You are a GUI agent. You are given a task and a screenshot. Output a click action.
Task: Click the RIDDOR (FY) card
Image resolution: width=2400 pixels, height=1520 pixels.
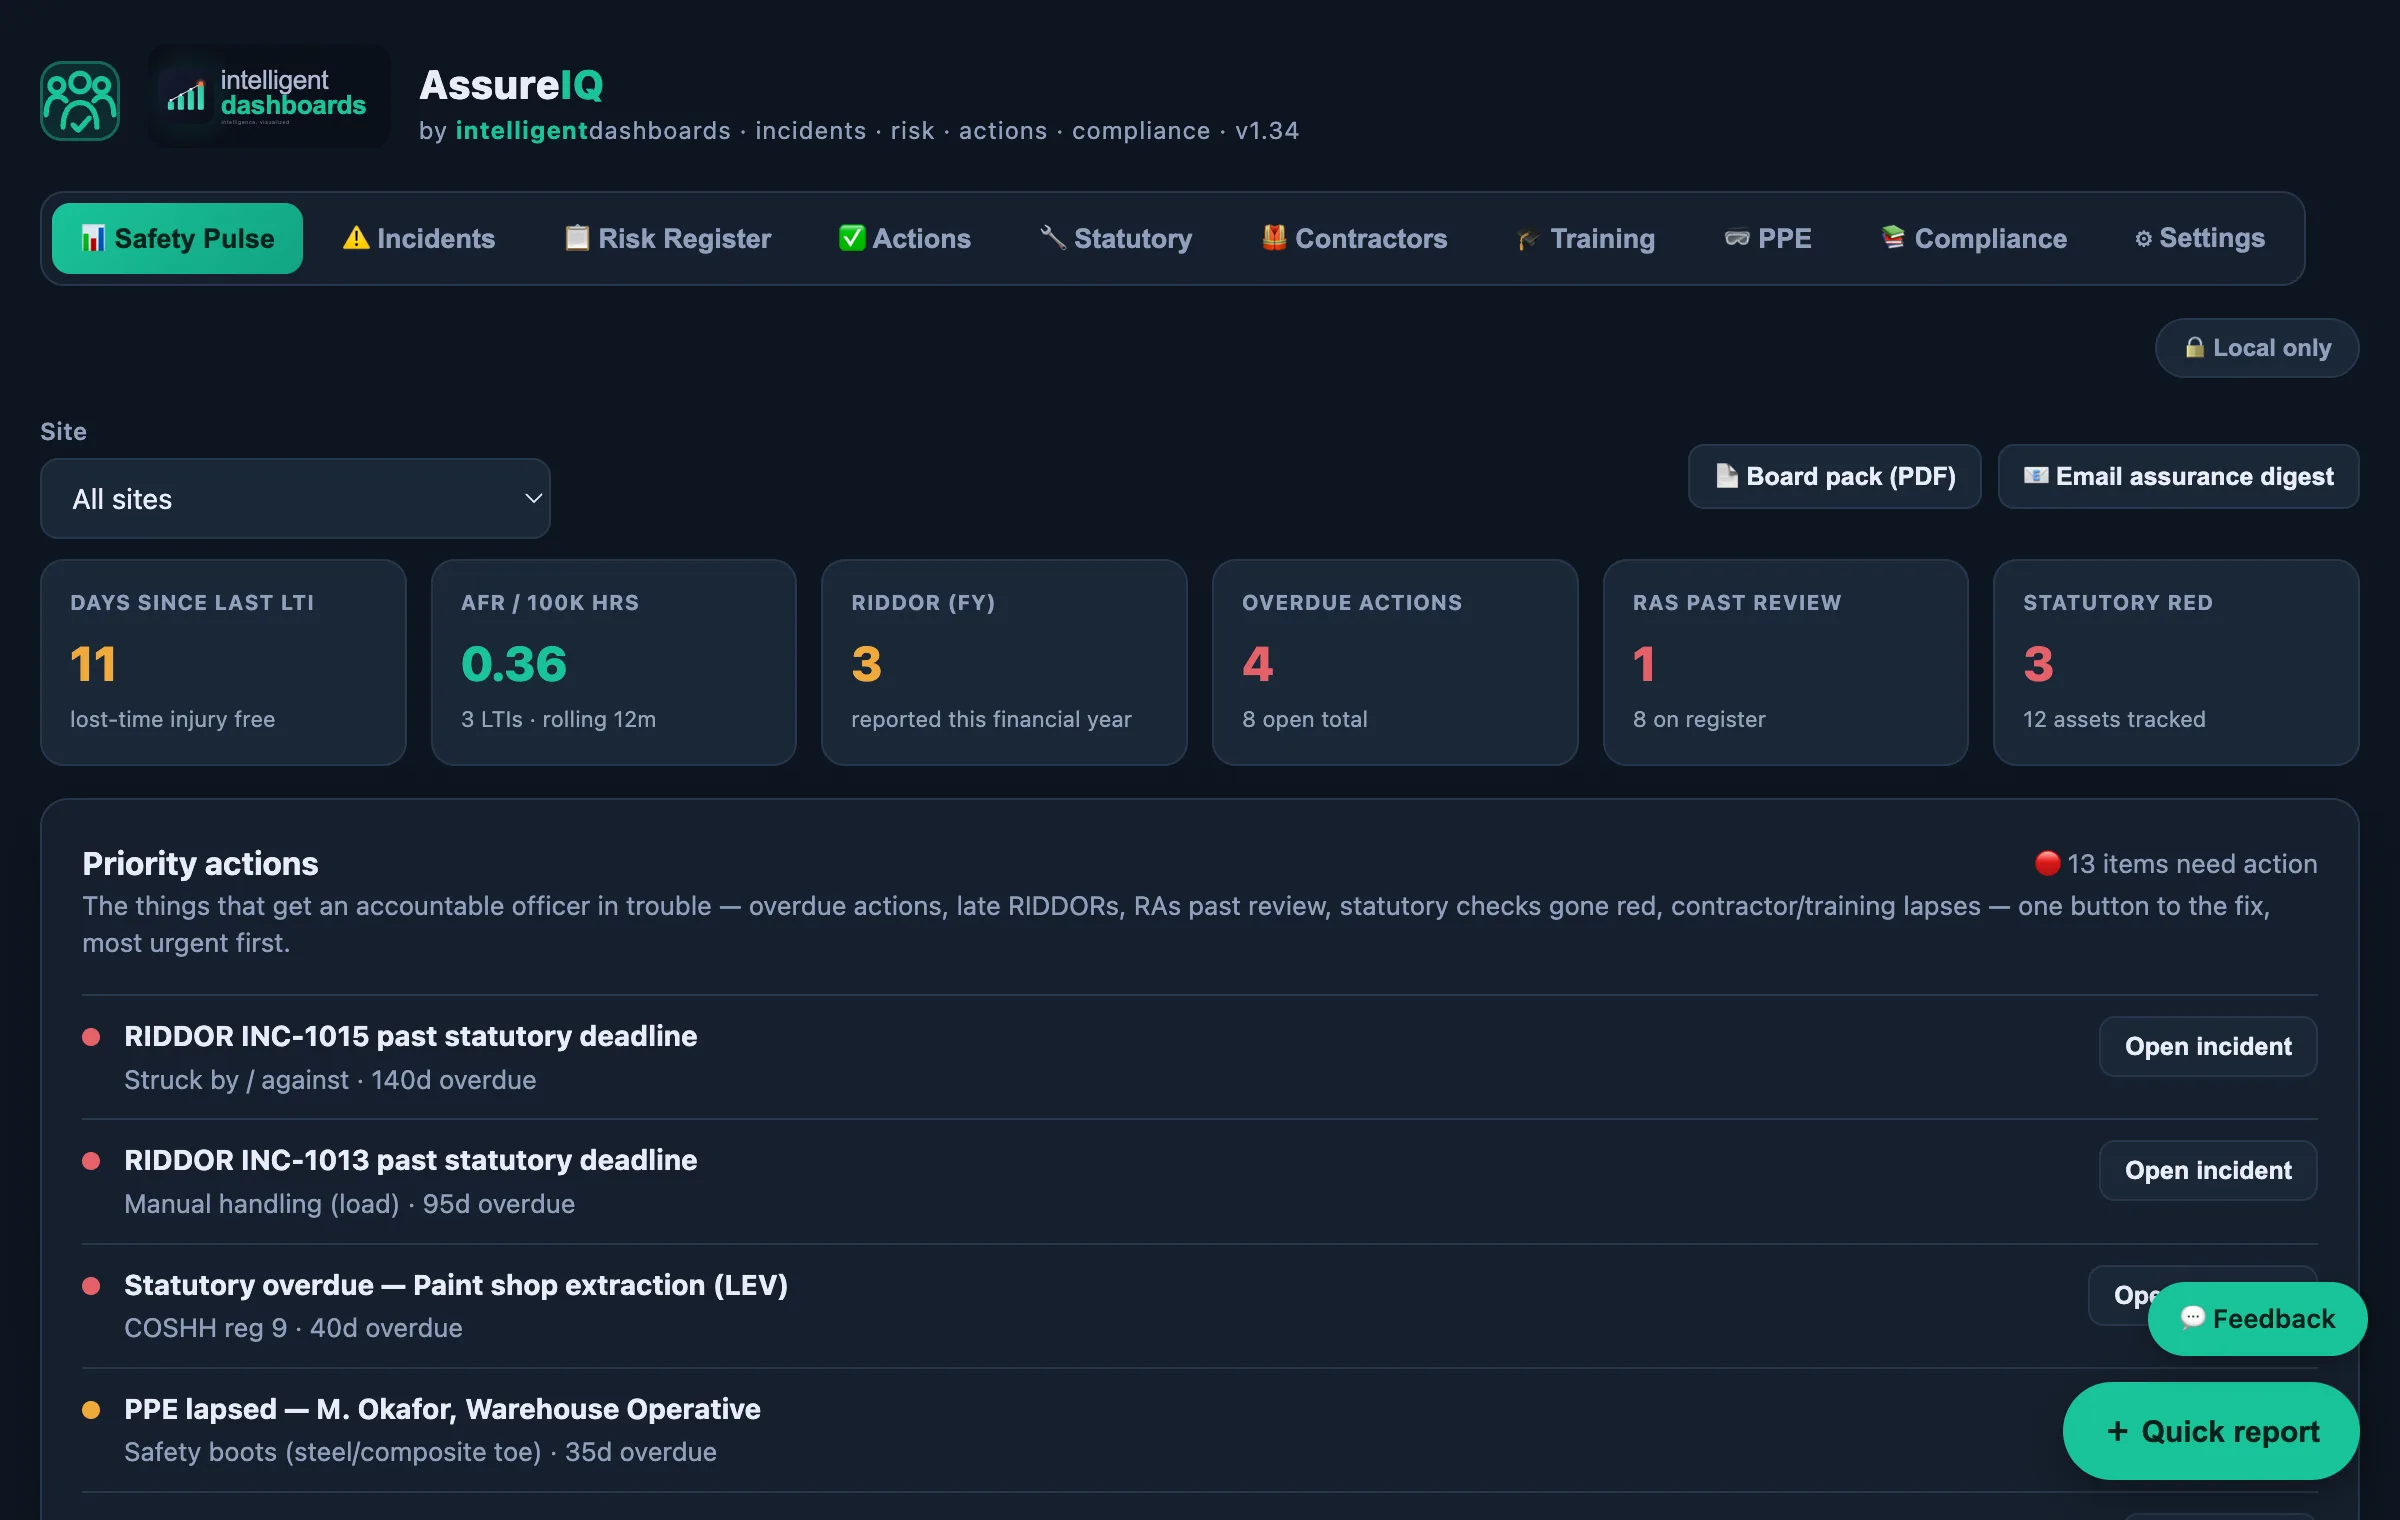point(1004,662)
